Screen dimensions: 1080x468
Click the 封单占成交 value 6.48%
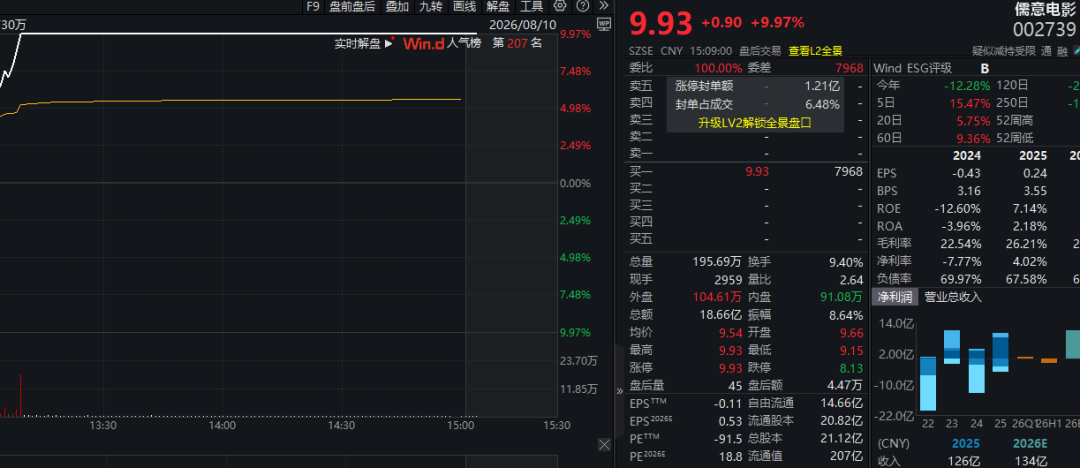click(x=822, y=105)
